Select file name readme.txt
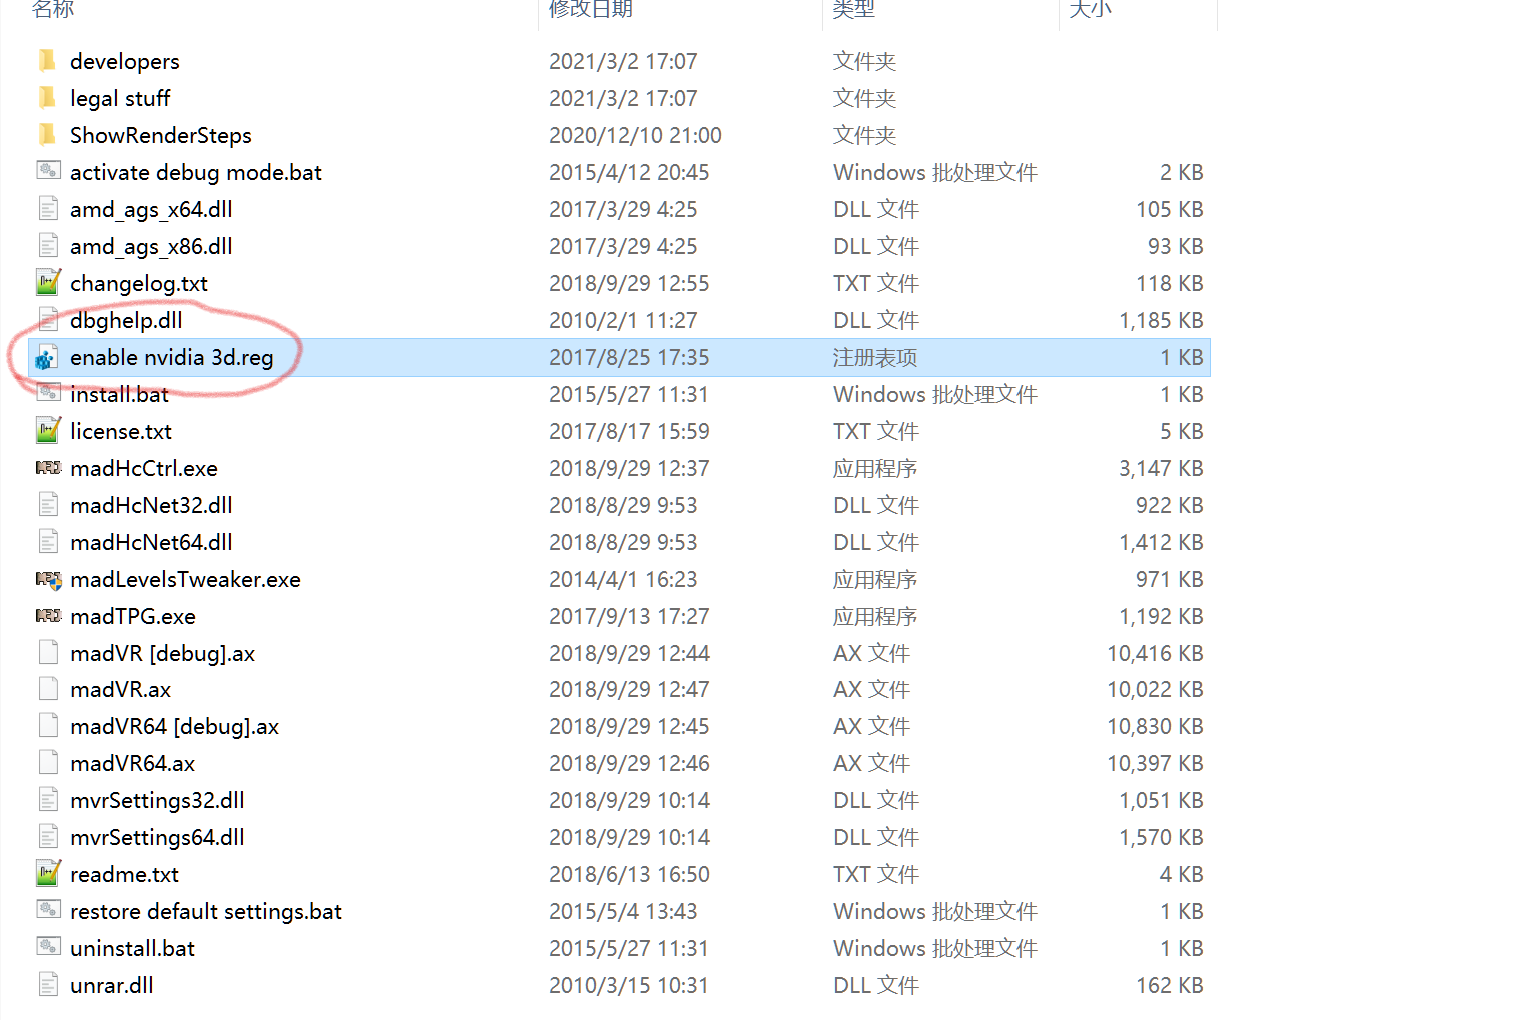Screen dimensions: 1527x1020 point(124,874)
